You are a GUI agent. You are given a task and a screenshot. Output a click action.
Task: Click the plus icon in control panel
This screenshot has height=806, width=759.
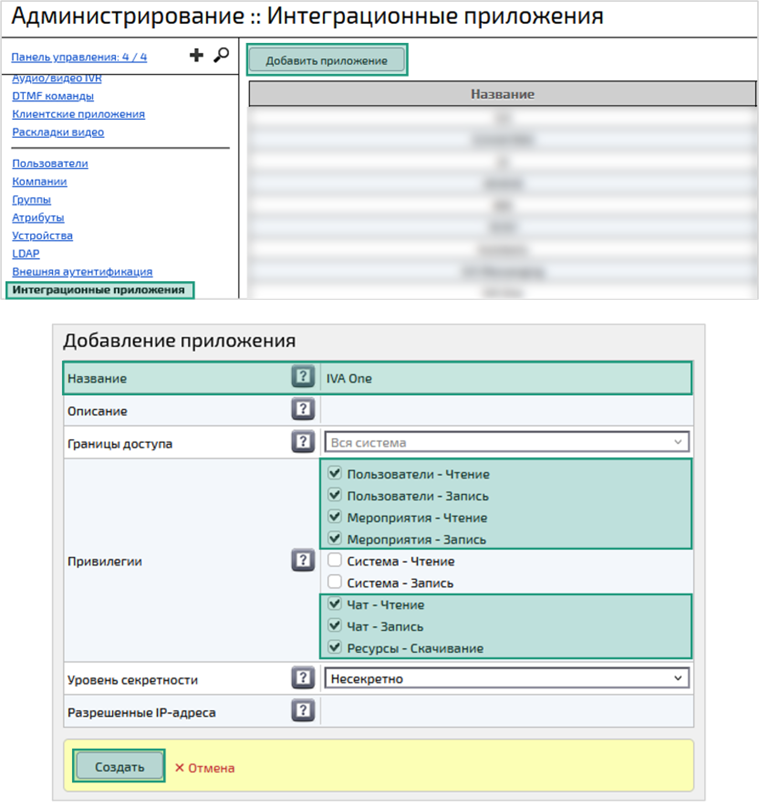(x=197, y=56)
